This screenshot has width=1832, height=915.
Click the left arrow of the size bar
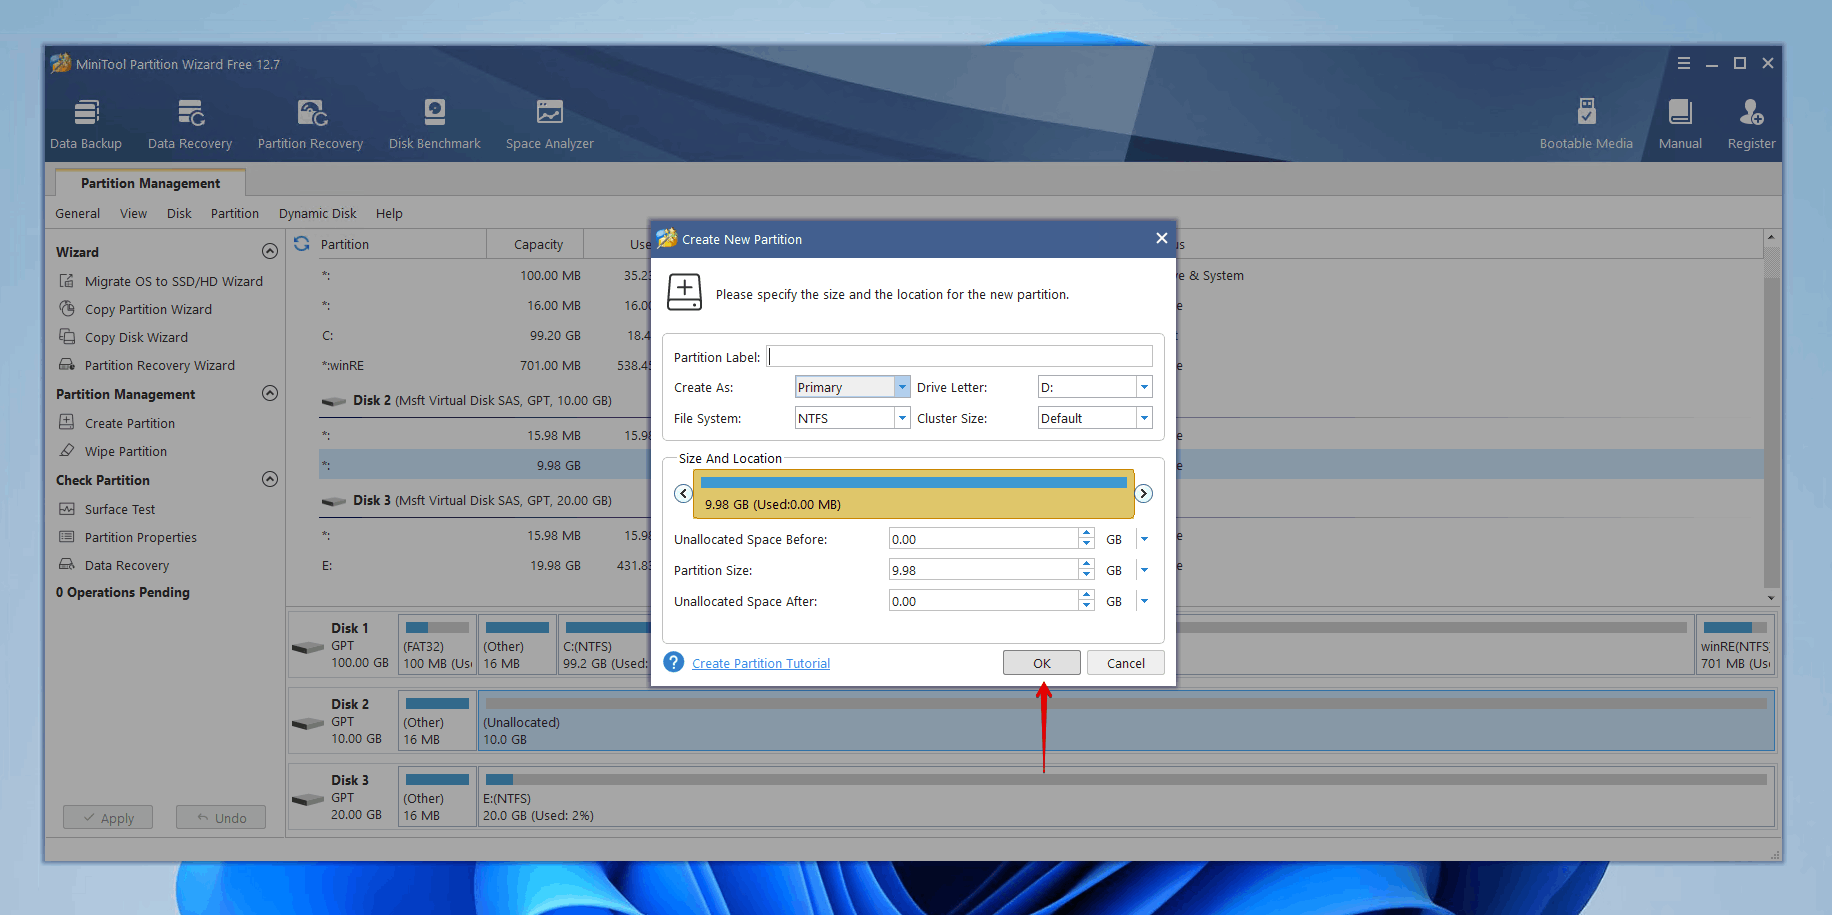coord(683,493)
